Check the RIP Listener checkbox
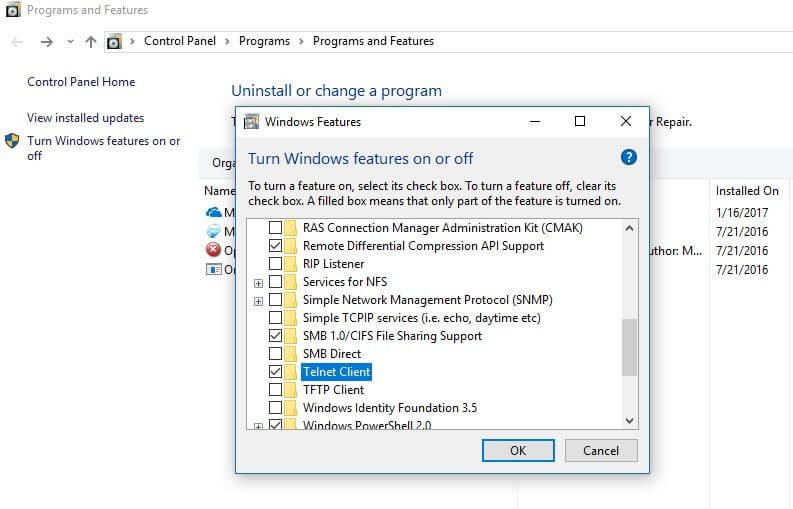This screenshot has width=793, height=509. 275,264
